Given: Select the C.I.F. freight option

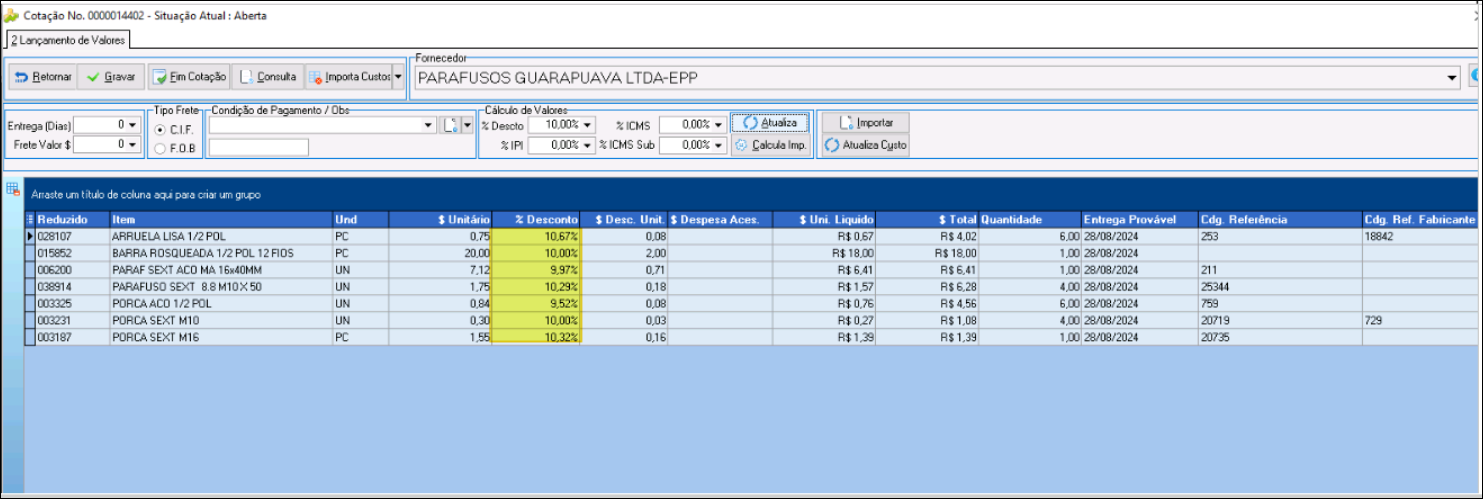Looking at the screenshot, I should [x=173, y=130].
